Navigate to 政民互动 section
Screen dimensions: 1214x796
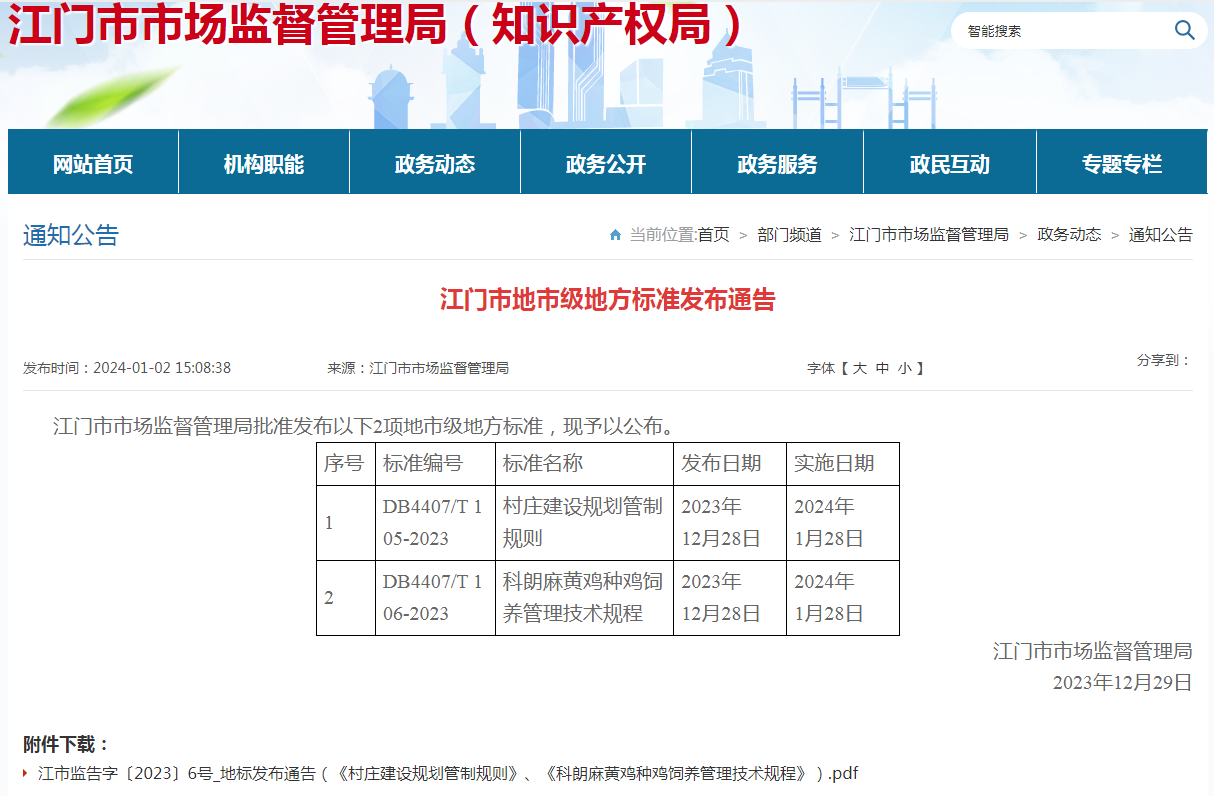[x=949, y=164]
